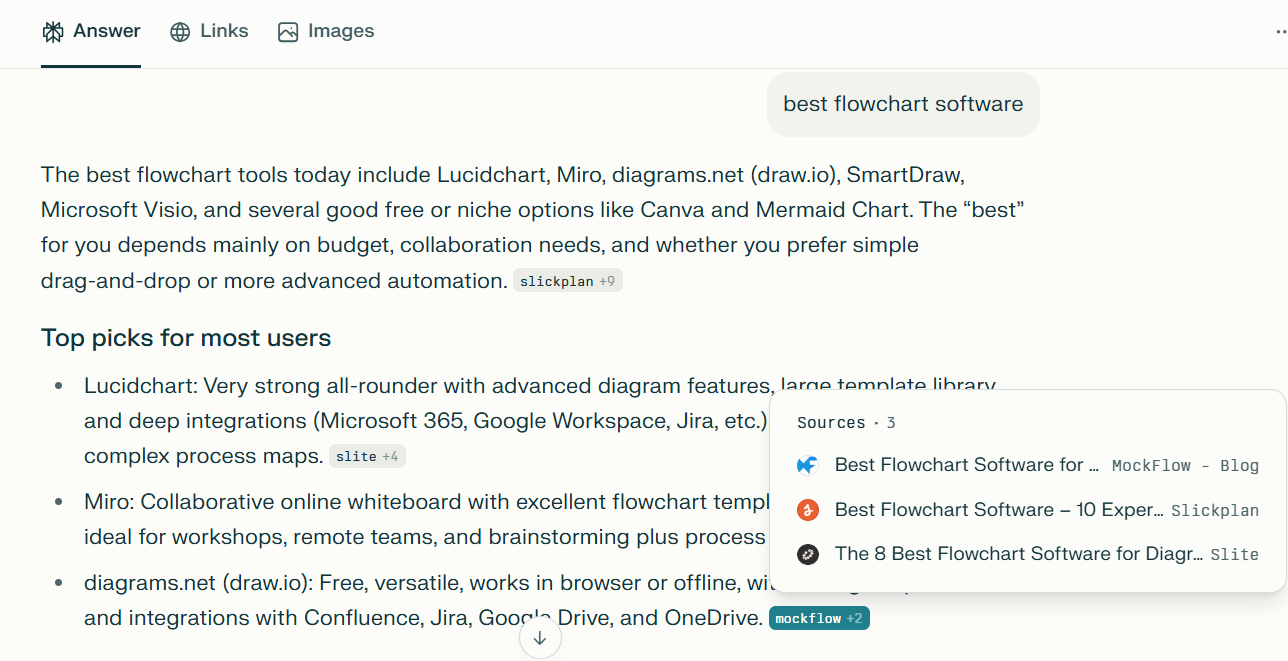The height and width of the screenshot is (661, 1288).
Task: Click the mockflow +2 citation chip
Action: (819, 618)
